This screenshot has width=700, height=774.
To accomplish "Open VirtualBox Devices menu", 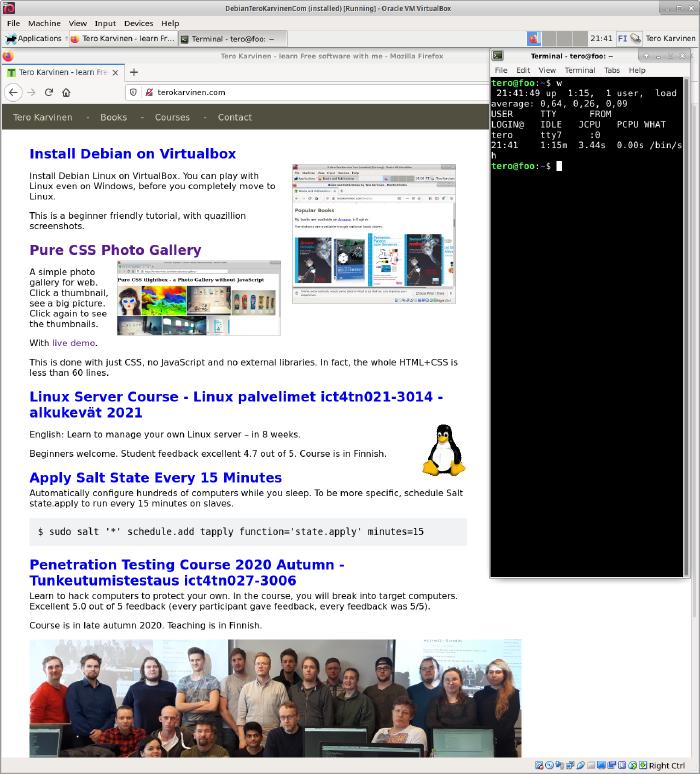I will (138, 23).
